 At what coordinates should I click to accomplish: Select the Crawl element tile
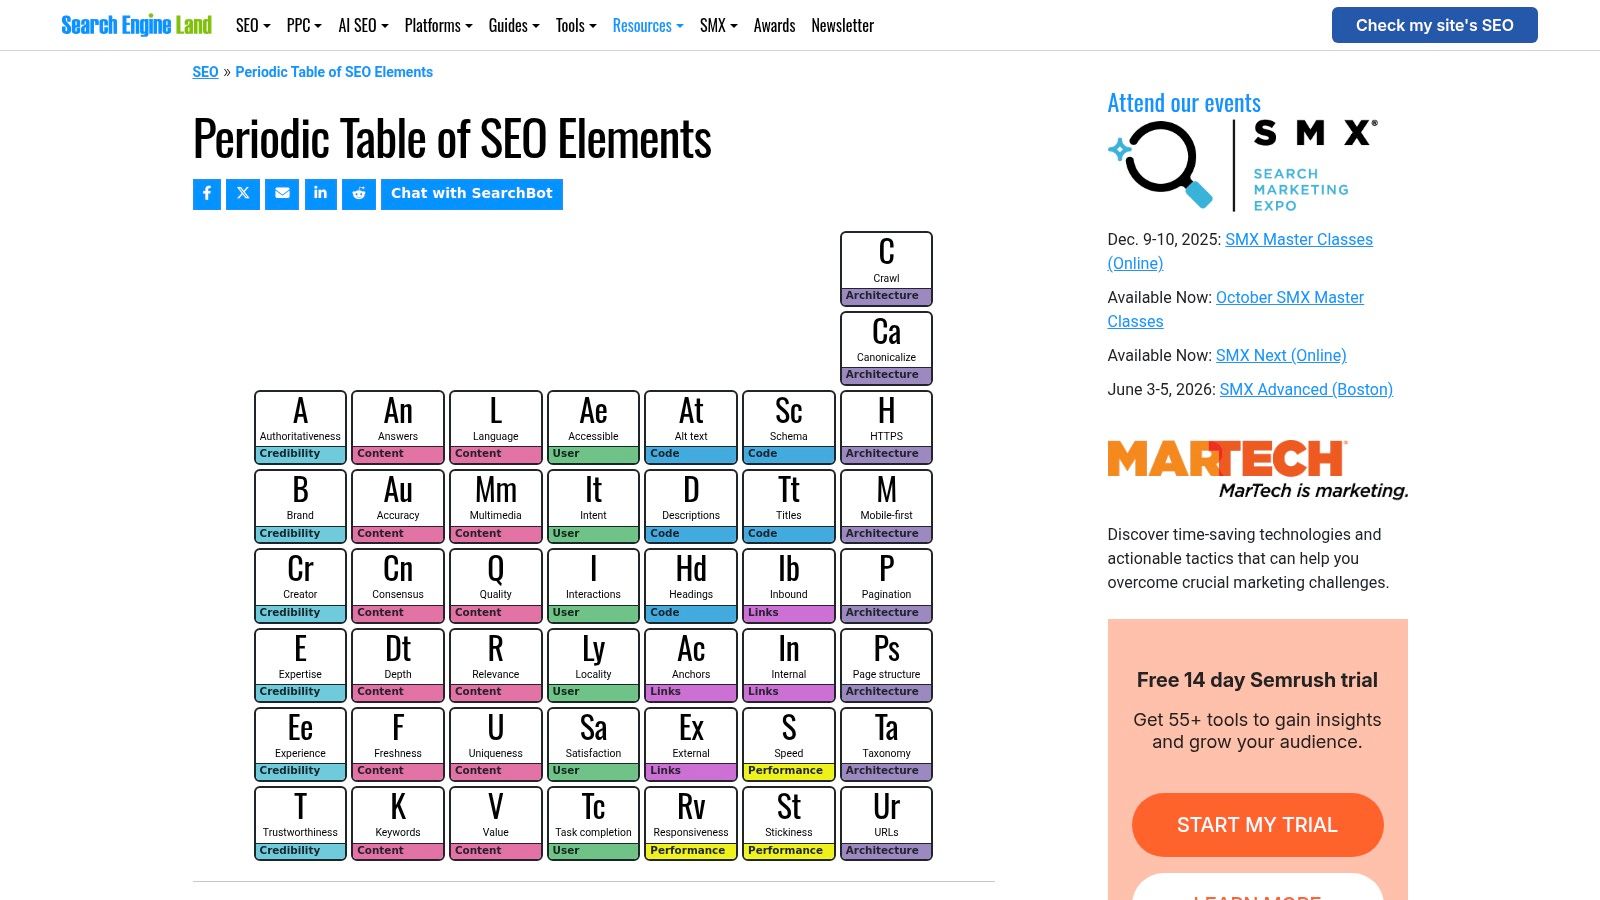[885, 265]
